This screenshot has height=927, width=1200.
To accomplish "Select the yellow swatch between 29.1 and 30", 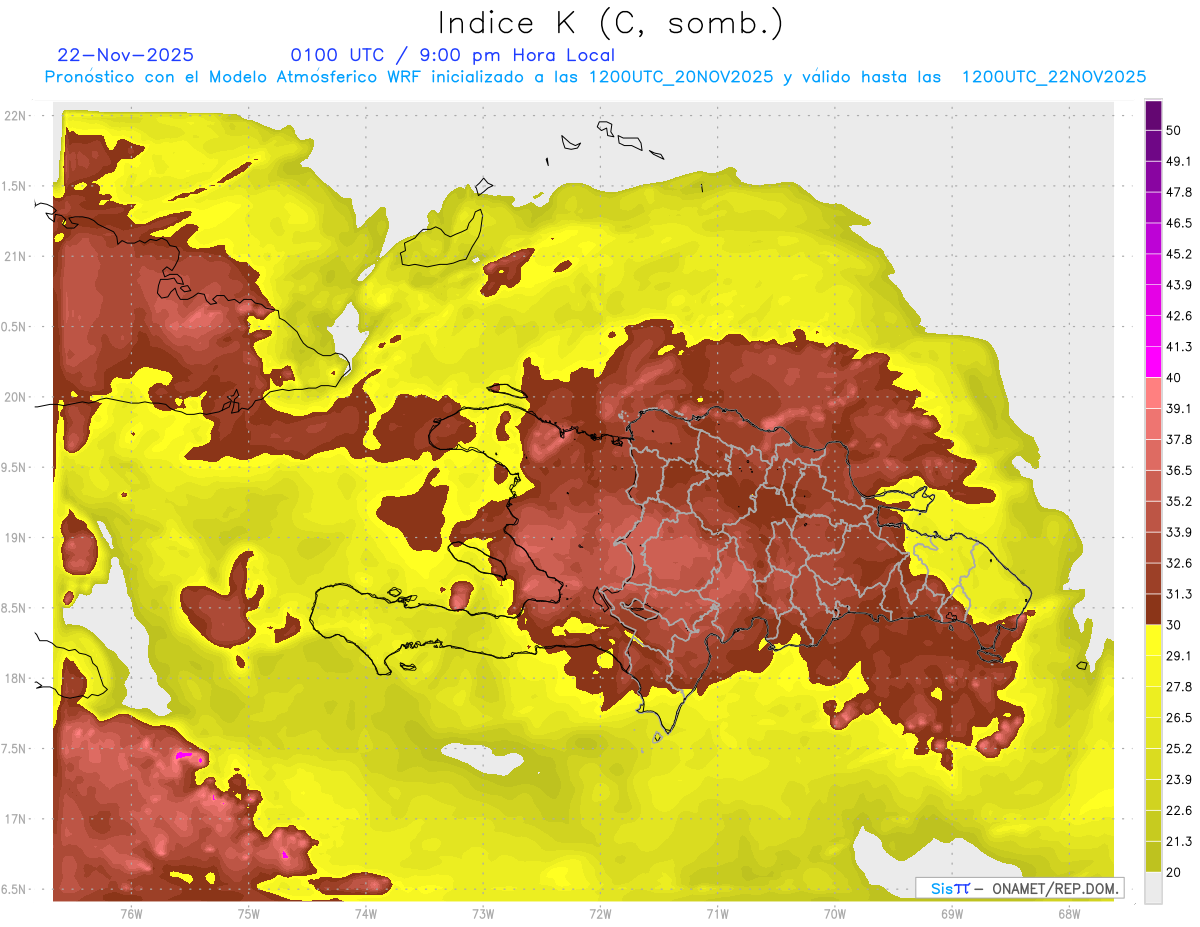I will (x=1153, y=640).
